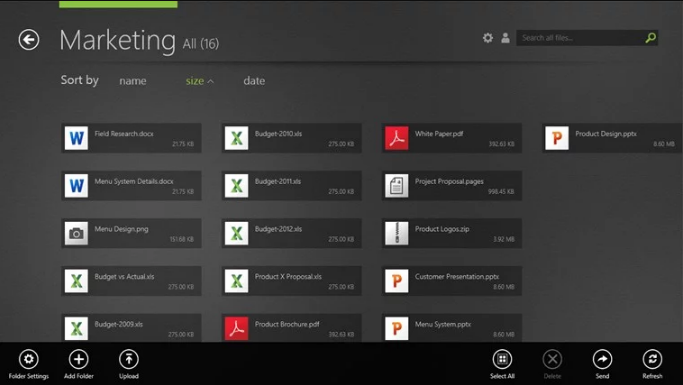Click the Budget vs Actual.xls file name
683x385 pixels.
[x=125, y=277]
